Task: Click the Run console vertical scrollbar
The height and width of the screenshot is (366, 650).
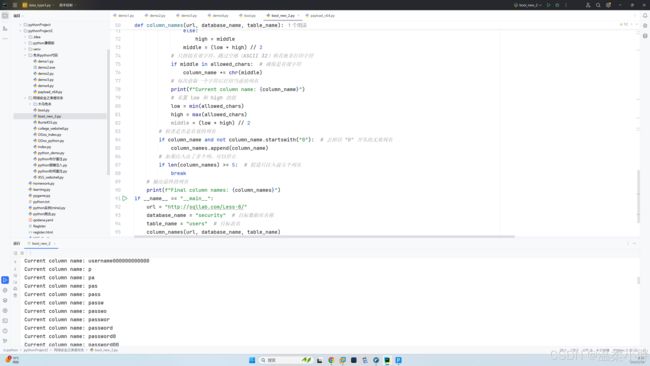Action: tap(638, 280)
